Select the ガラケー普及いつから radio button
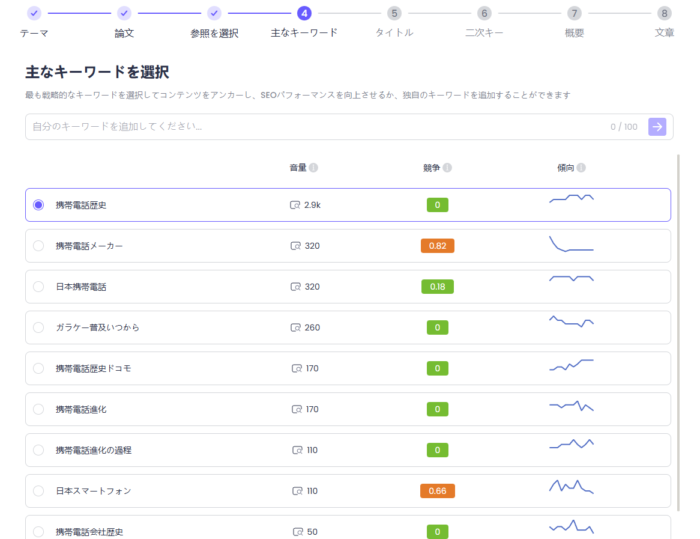The width and height of the screenshot is (700, 539). [38, 327]
